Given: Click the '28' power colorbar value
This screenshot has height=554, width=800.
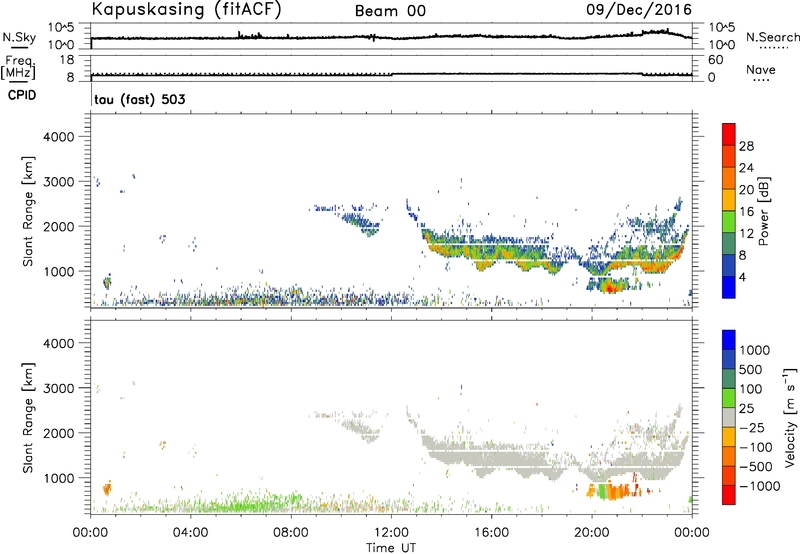Looking at the screenshot, I should [746, 146].
